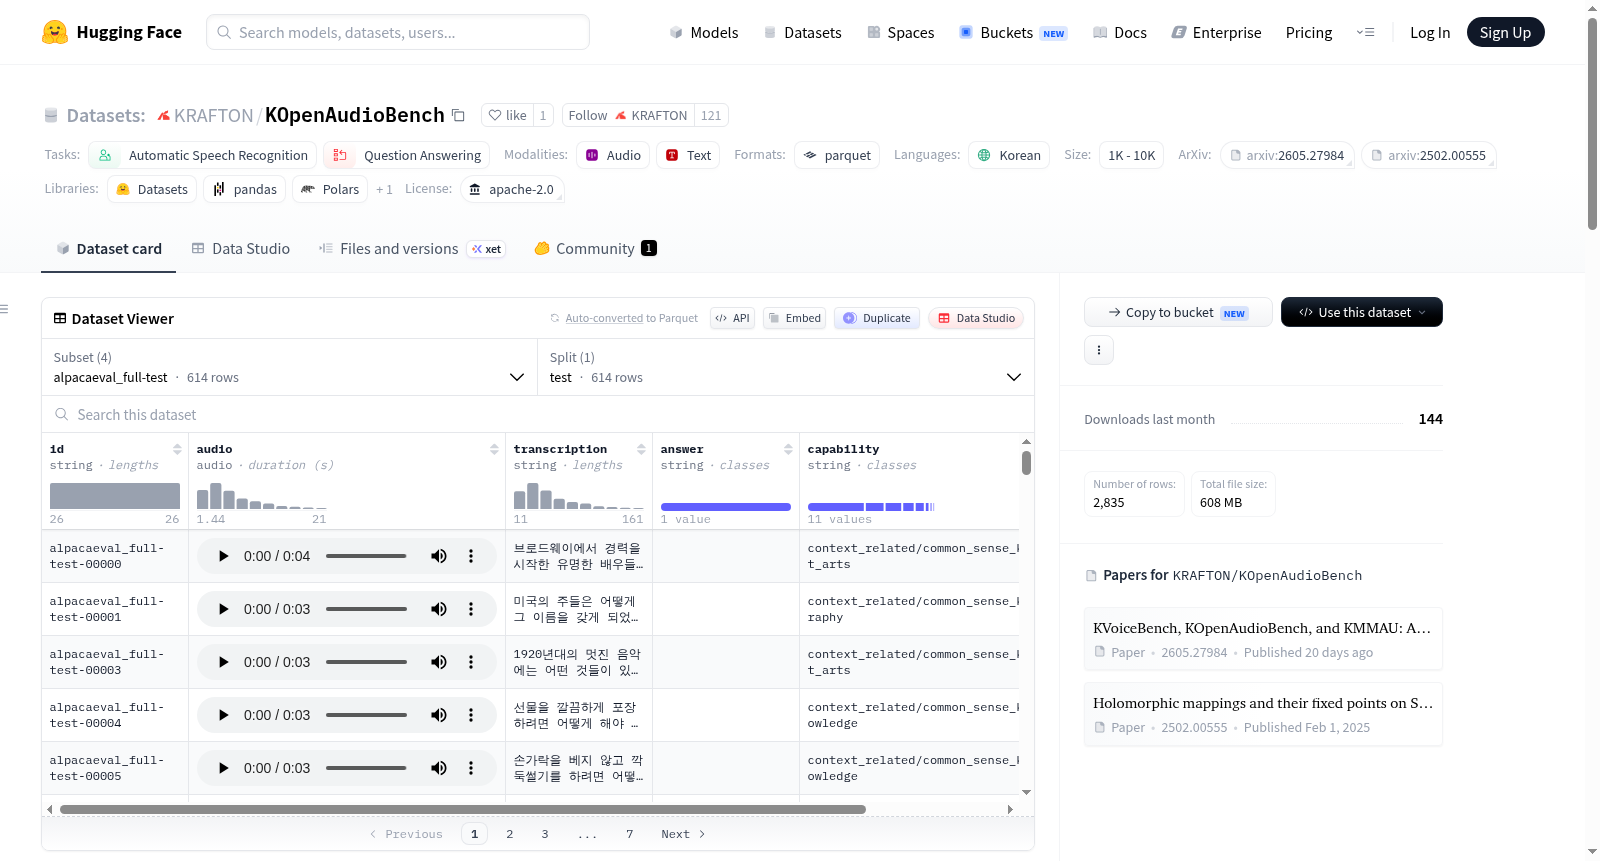Open audio options for alpacaeval_full-test-00004
Image resolution: width=1600 pixels, height=861 pixels.
click(x=471, y=715)
